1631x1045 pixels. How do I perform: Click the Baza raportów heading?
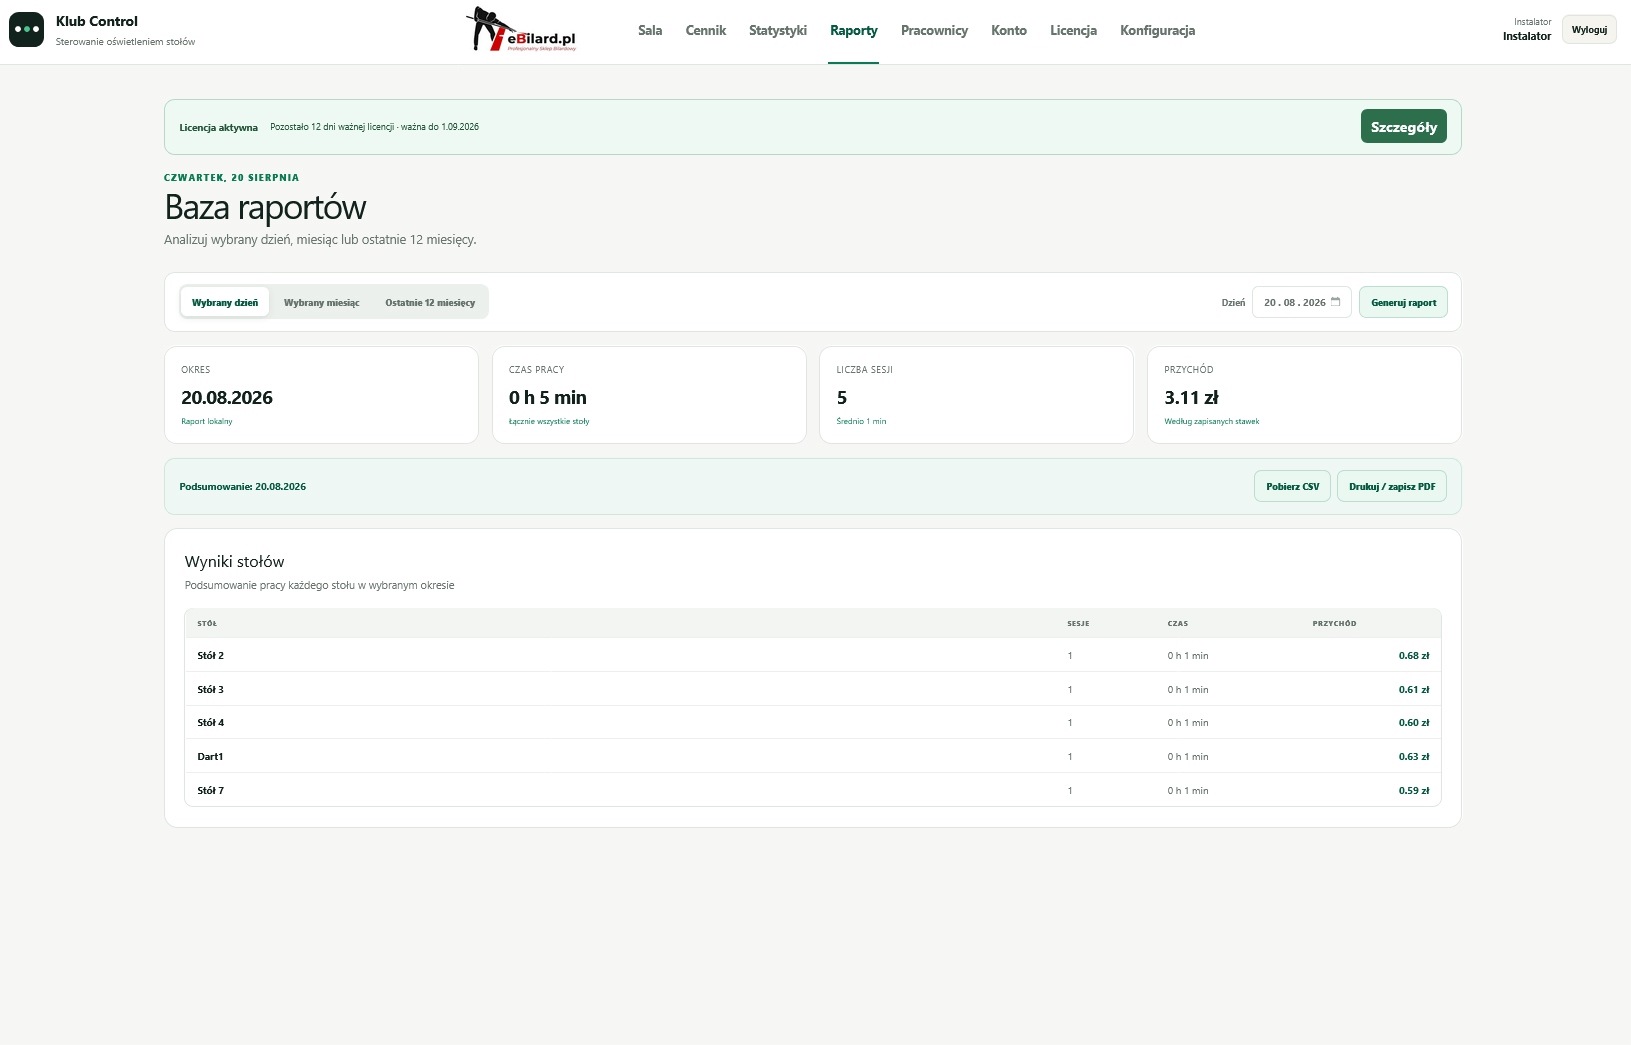coord(265,207)
